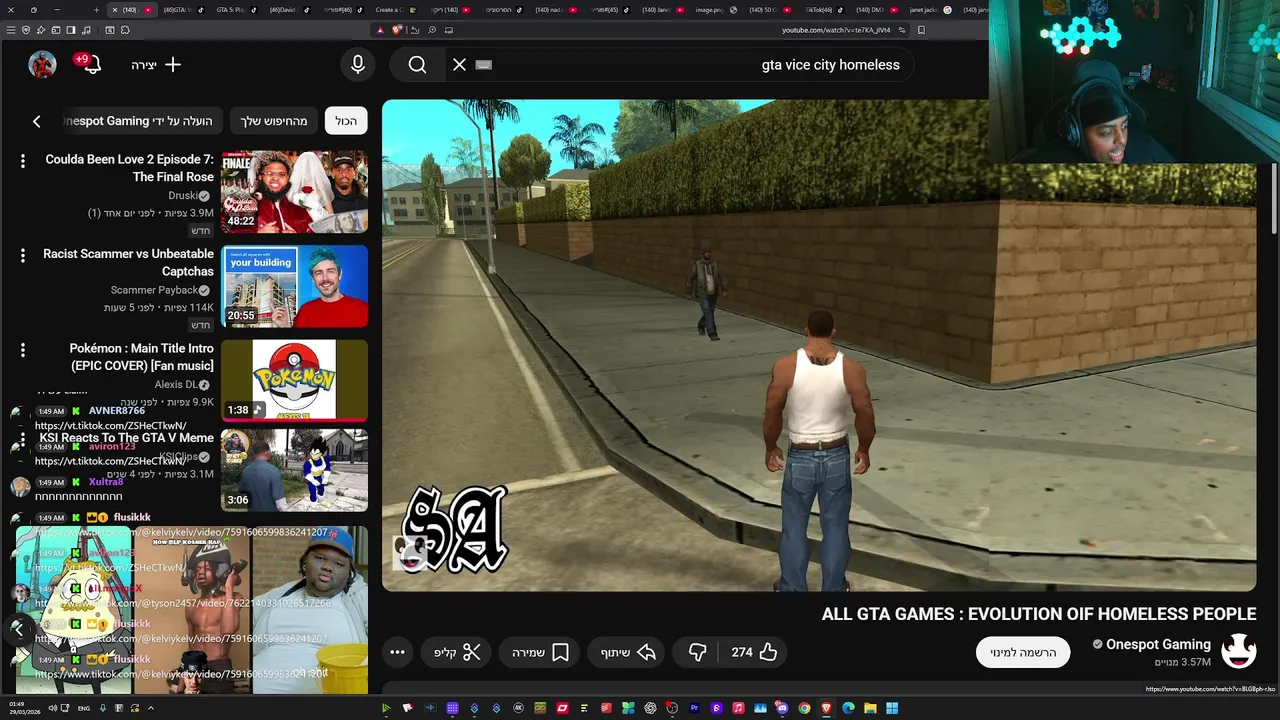Open options for Coulda Been Love video
1280x720 pixels.
[x=23, y=161]
